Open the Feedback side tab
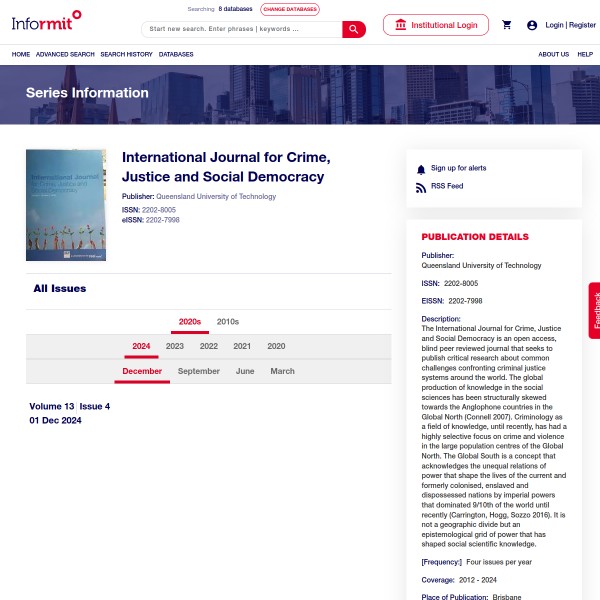 [595, 310]
